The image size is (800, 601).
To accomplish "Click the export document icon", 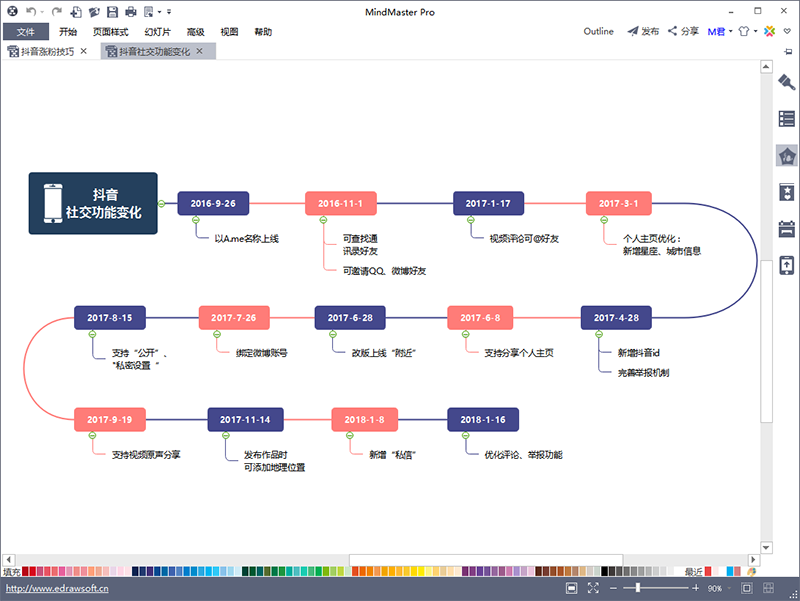I will click(x=149, y=11).
